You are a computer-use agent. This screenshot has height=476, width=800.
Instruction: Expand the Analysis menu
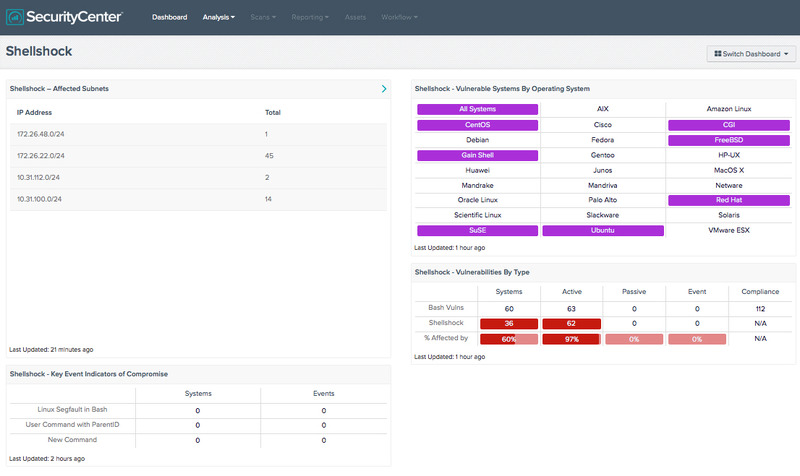coord(219,17)
